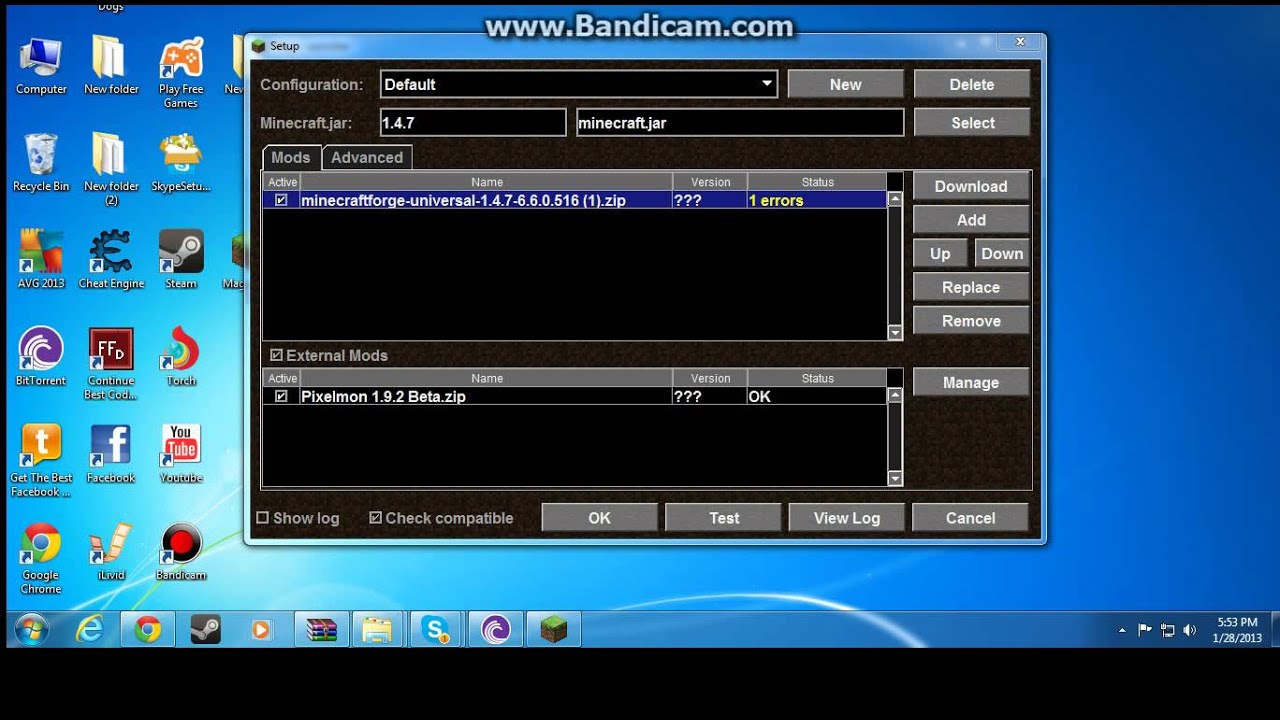The image size is (1280, 720).
Task: Open SkypeSetup desktop icon
Action: coord(181,163)
